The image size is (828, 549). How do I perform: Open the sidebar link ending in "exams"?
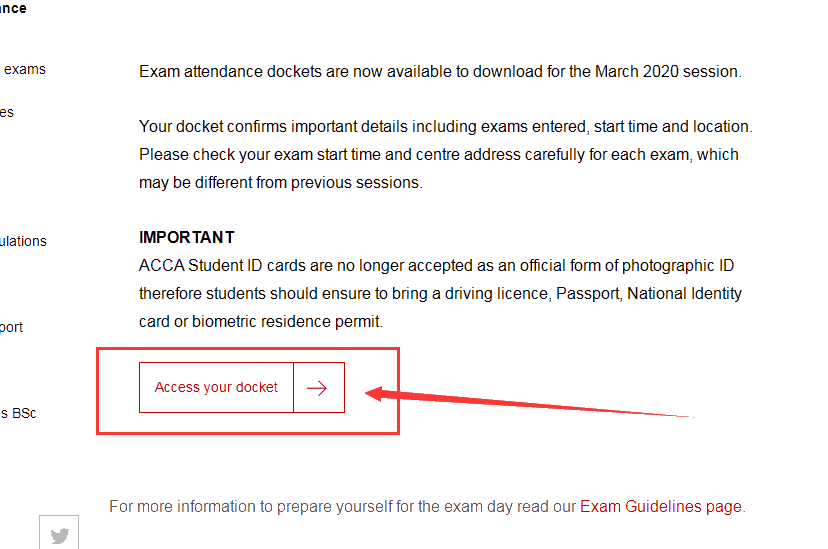[x=24, y=69]
